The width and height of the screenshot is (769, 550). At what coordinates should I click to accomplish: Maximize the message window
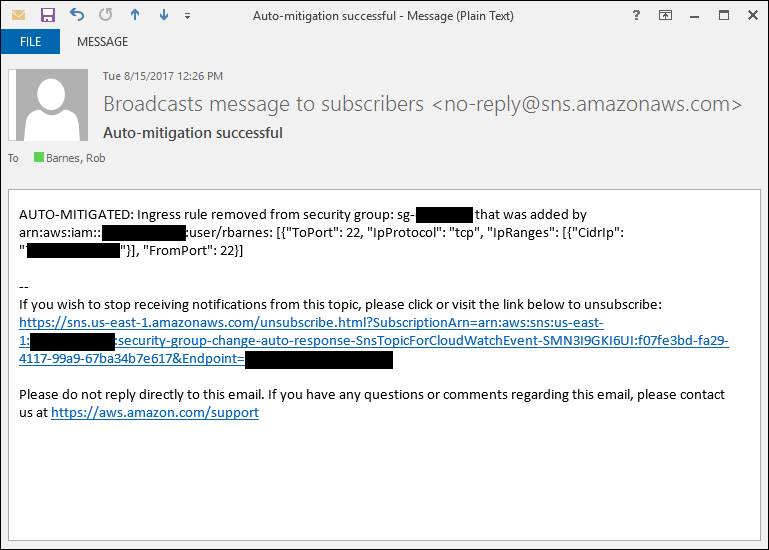(724, 15)
